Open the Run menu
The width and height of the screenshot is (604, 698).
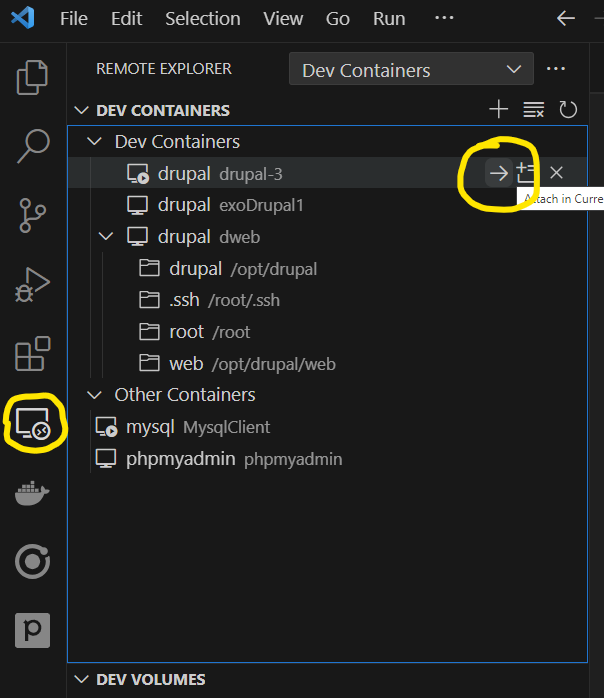click(x=389, y=19)
